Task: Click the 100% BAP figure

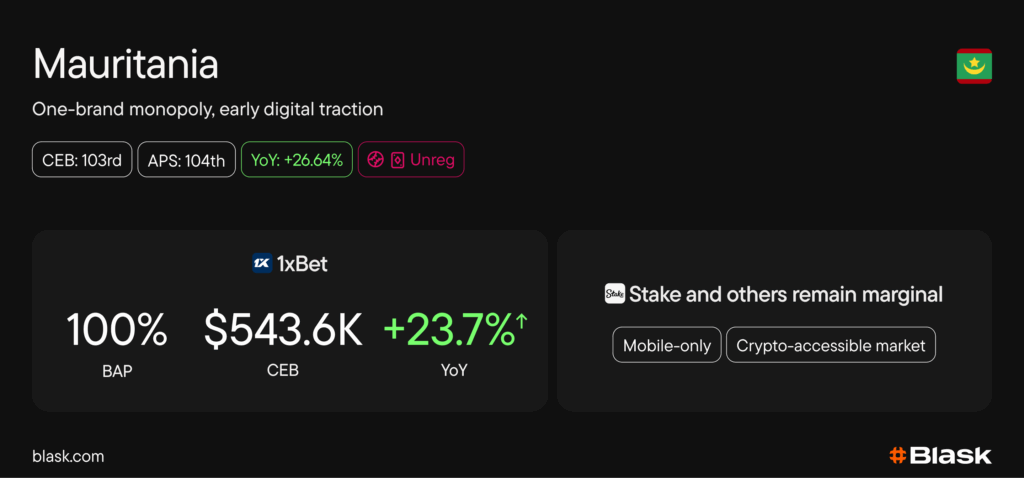Action: (116, 330)
